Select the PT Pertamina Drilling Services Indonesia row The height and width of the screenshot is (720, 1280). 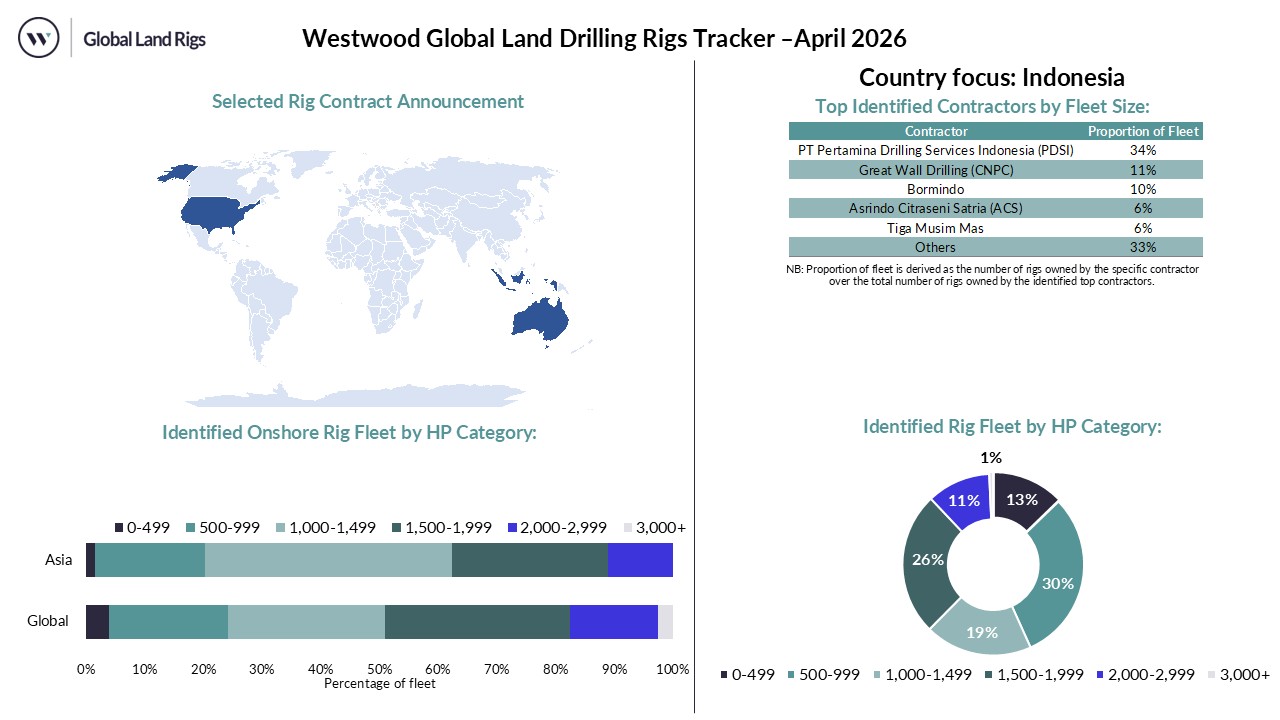(996, 150)
